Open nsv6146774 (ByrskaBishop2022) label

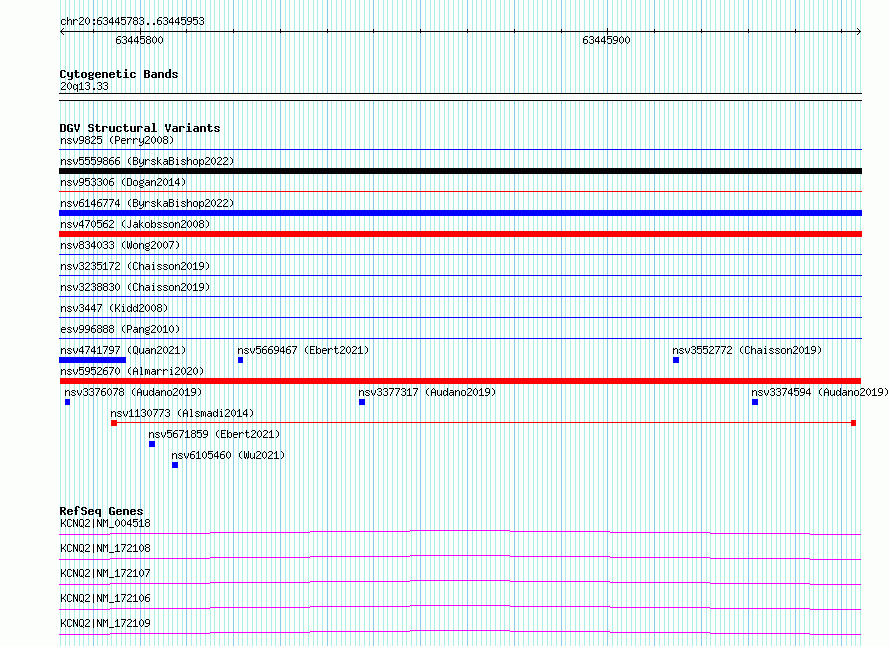click(x=147, y=203)
